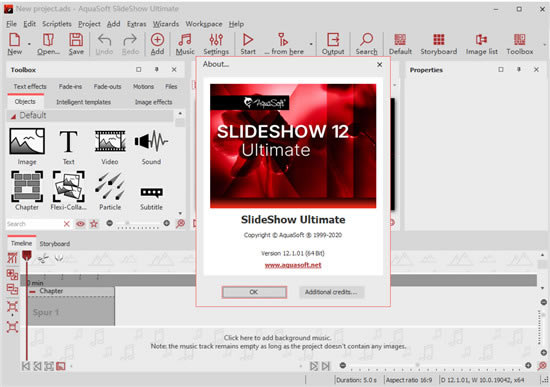550x387 pixels.
Task: Switch to the Fade-ins tab
Action: (x=70, y=86)
